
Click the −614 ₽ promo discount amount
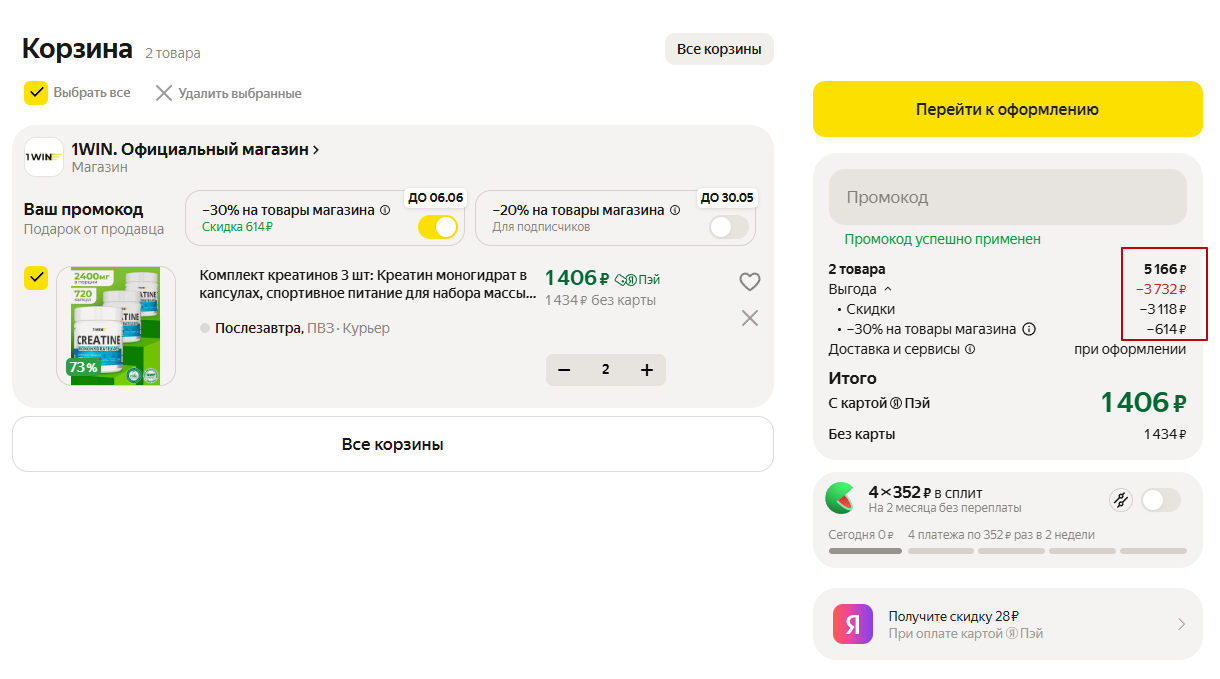1166,329
